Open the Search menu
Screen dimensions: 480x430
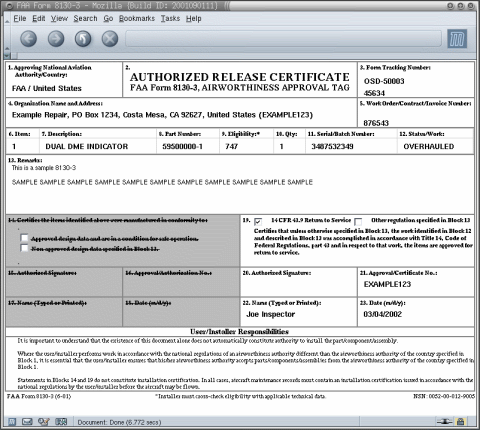pos(85,19)
